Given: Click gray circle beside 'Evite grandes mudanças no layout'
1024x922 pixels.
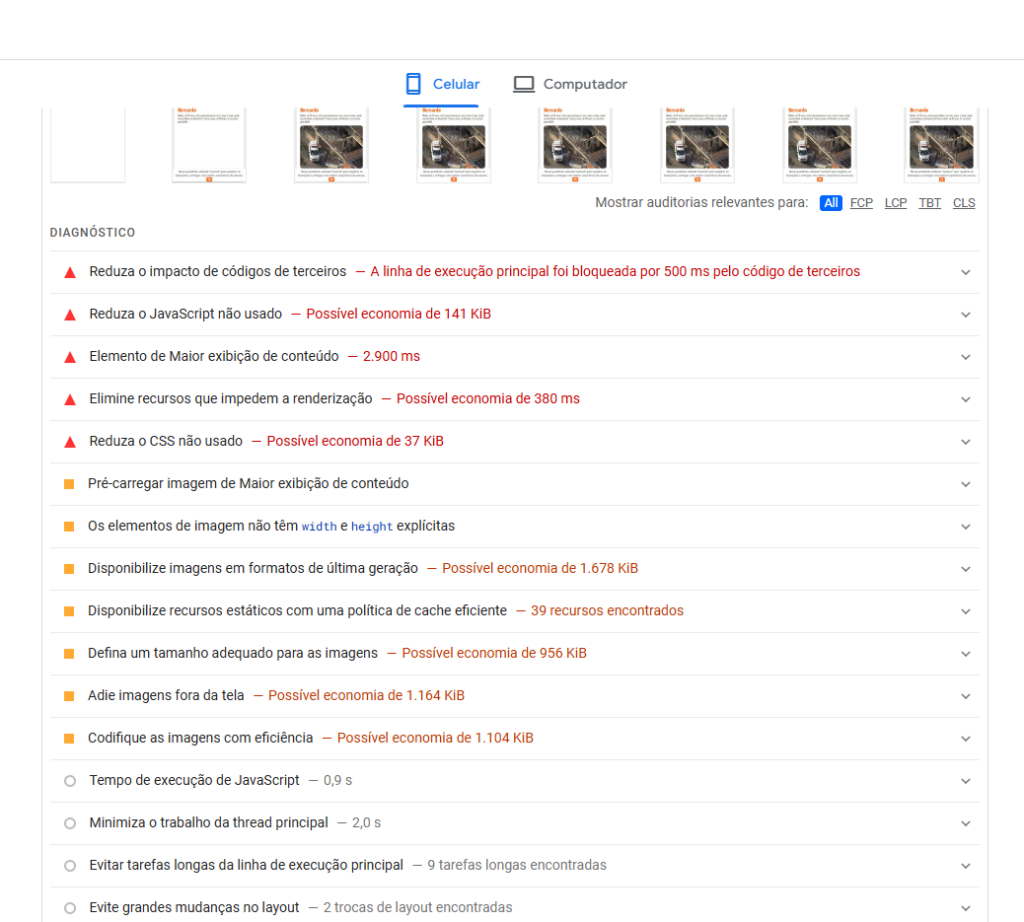Looking at the screenshot, I should 70,908.
